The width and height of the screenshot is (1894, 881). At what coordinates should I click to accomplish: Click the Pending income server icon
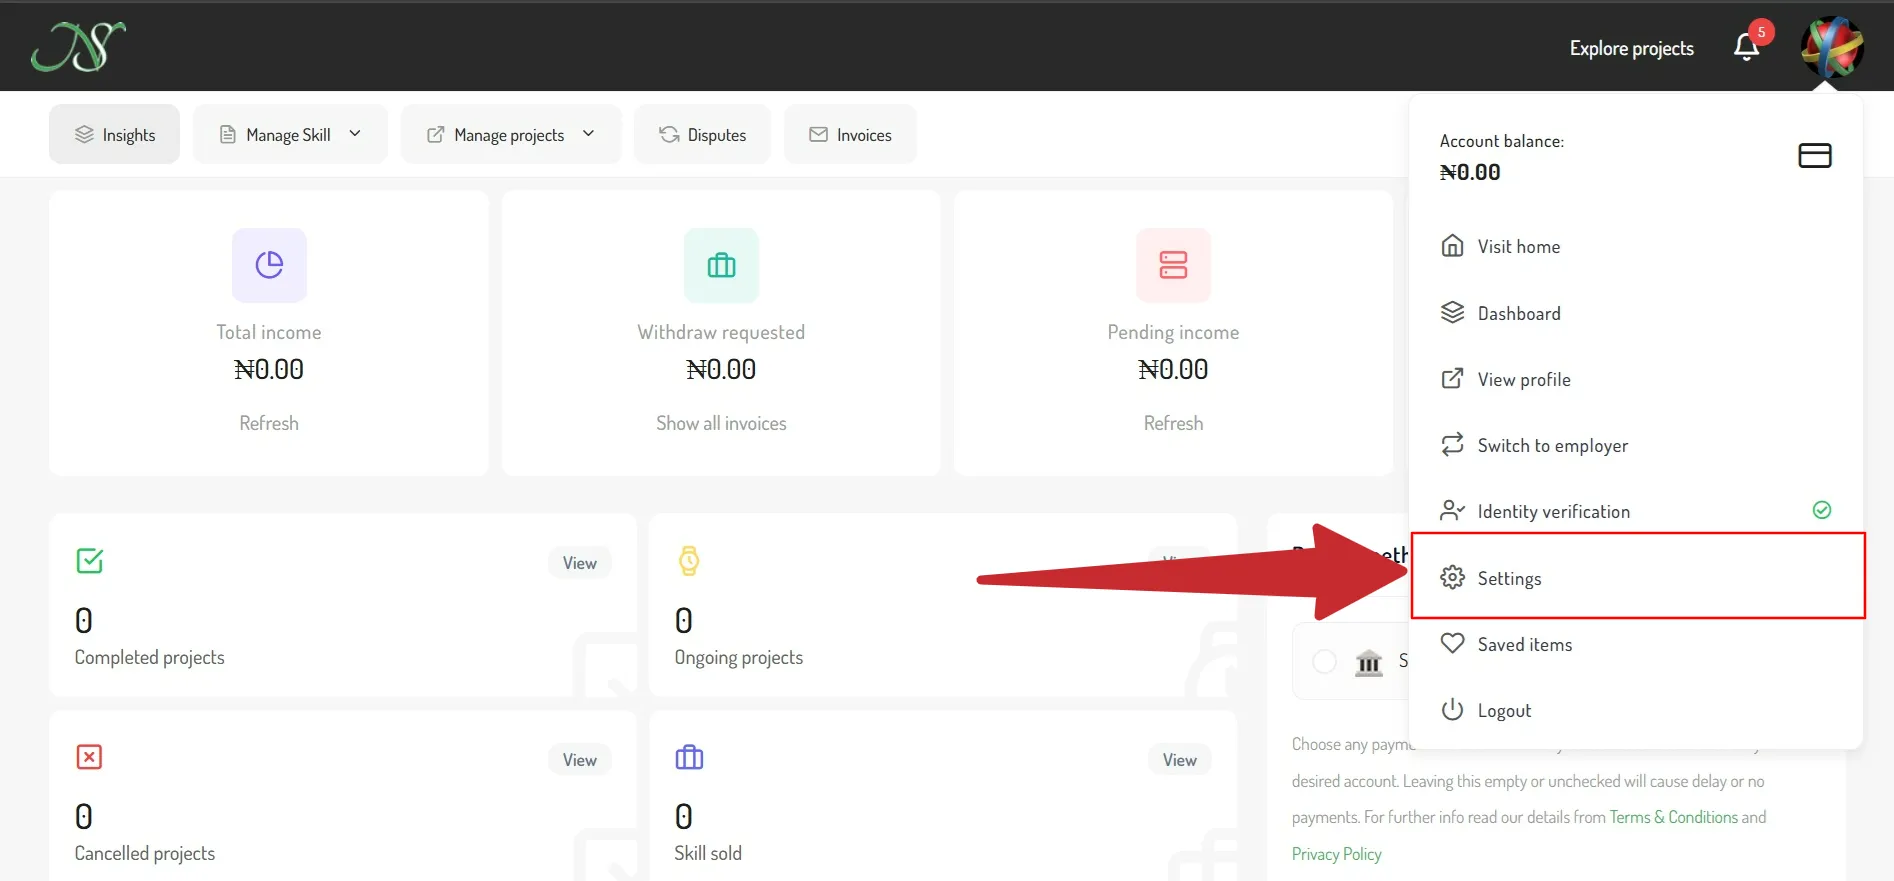coord(1173,265)
